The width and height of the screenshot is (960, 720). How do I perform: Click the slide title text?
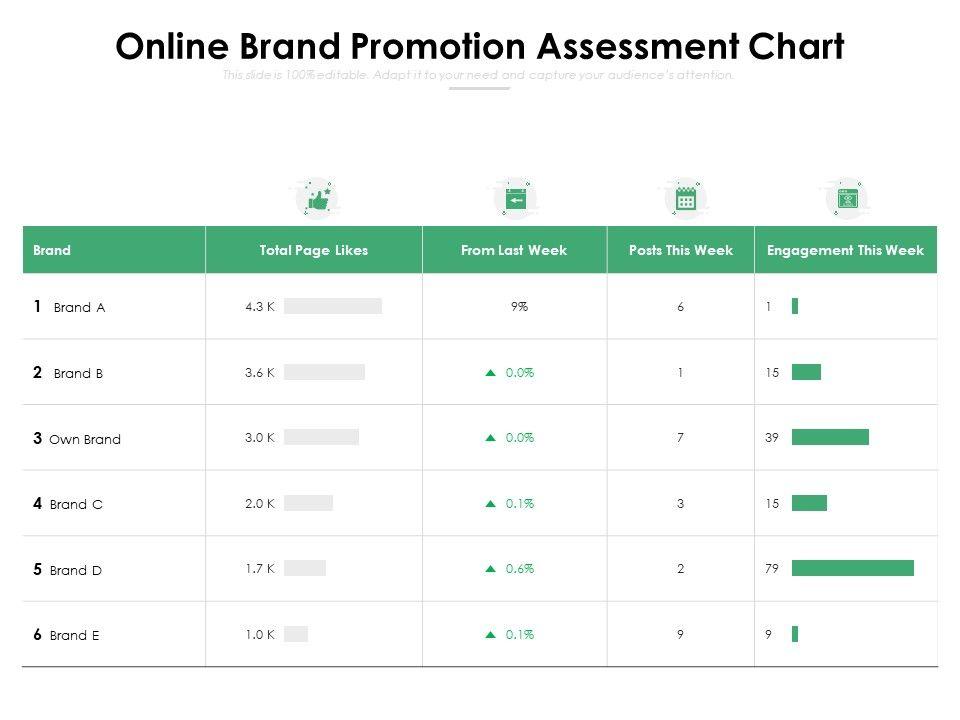coord(480,47)
